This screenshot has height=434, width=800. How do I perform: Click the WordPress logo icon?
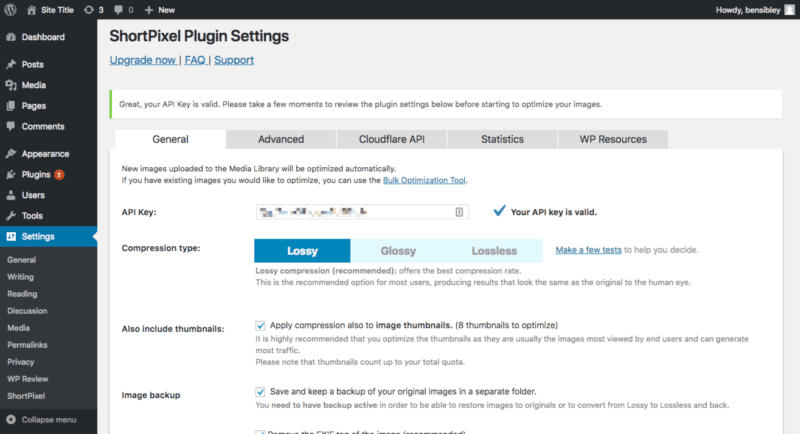pyautogui.click(x=10, y=9)
